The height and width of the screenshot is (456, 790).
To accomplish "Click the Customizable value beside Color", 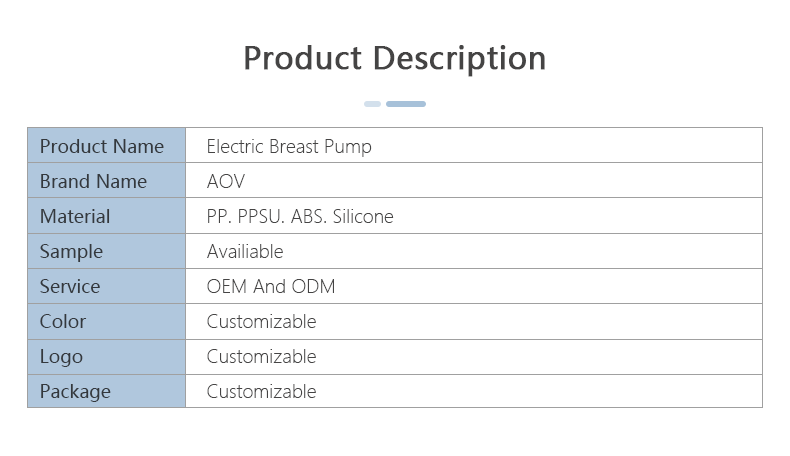I will pos(261,321).
